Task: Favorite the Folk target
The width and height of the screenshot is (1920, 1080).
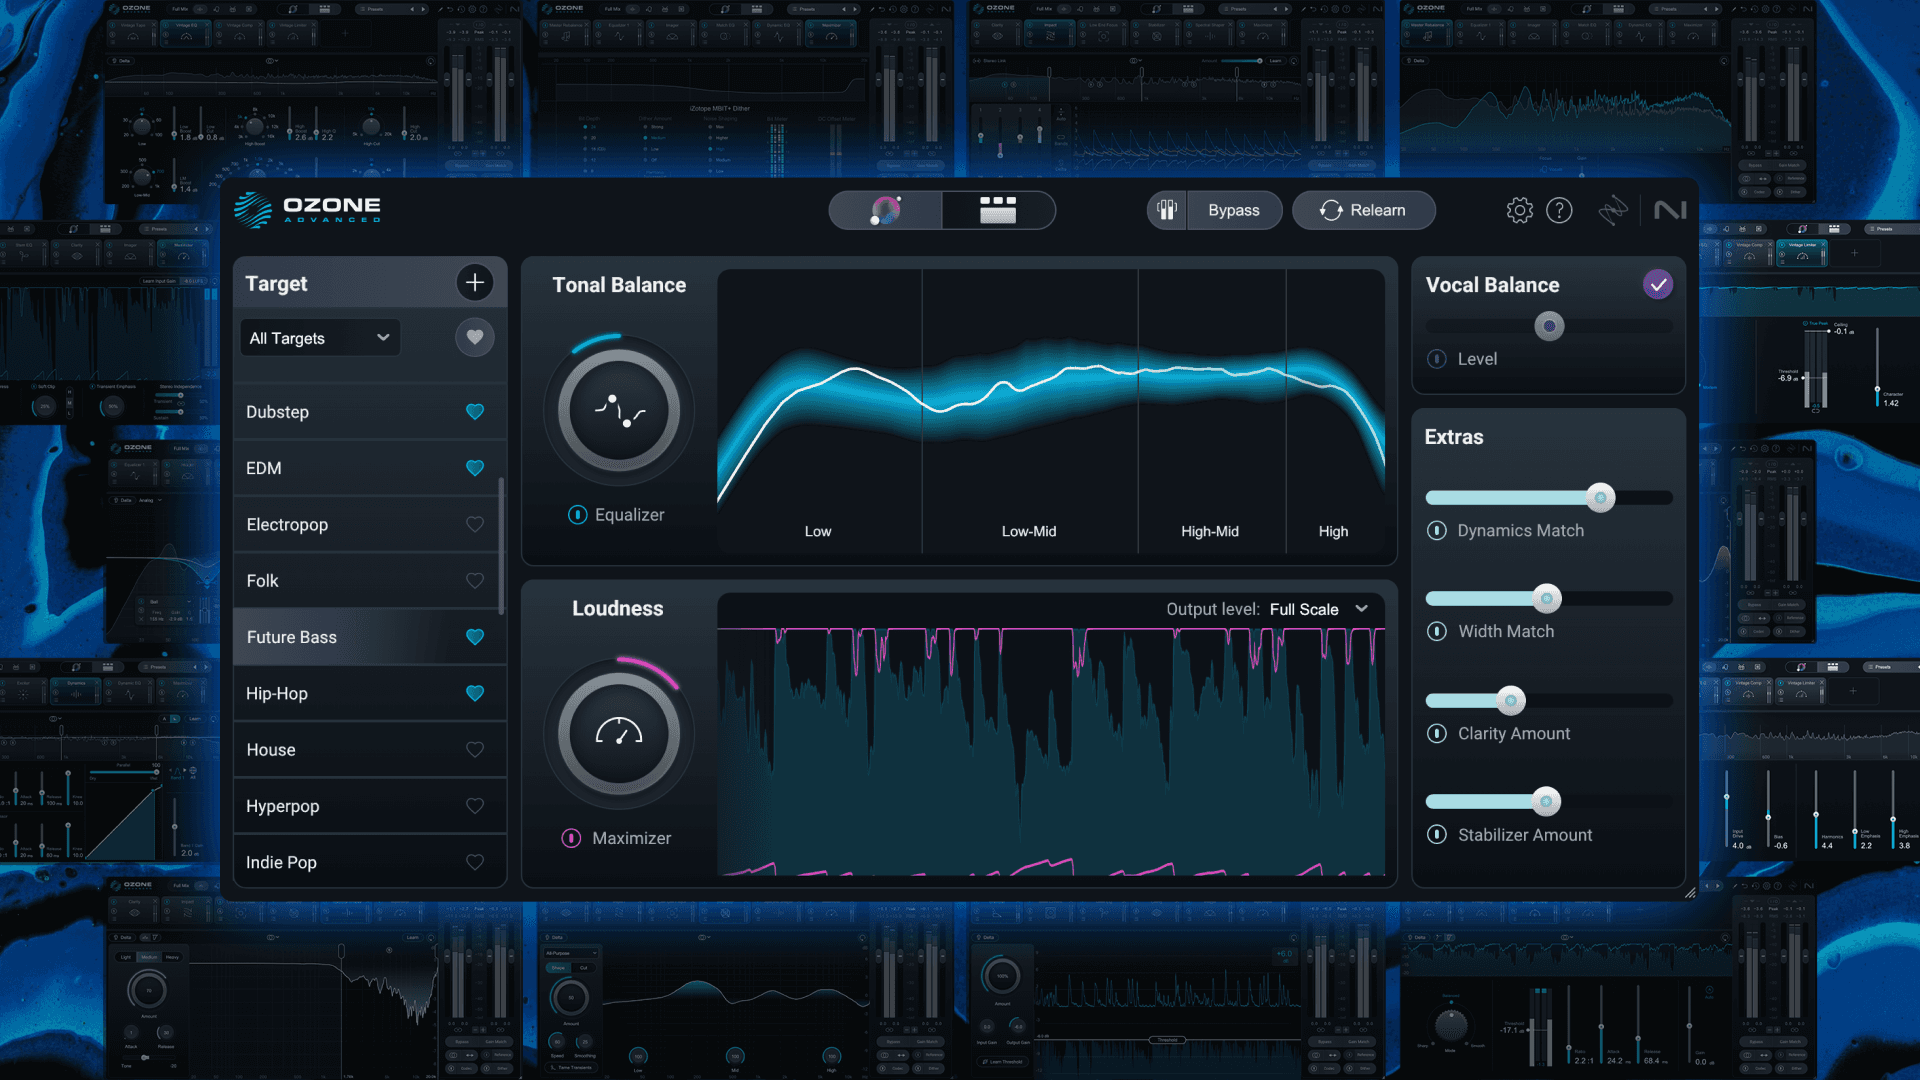Action: 475,581
